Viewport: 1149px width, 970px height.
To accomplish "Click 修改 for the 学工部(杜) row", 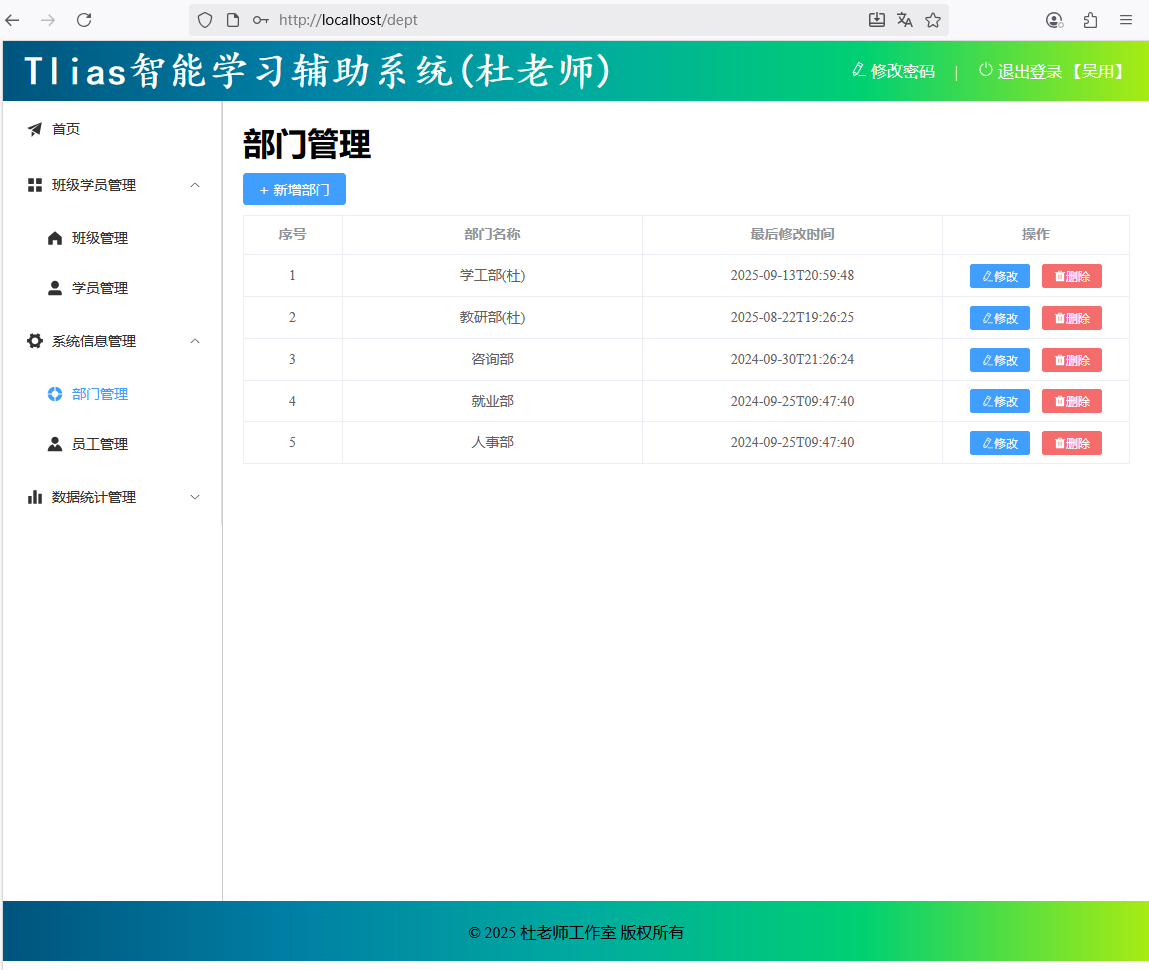I will click(999, 276).
